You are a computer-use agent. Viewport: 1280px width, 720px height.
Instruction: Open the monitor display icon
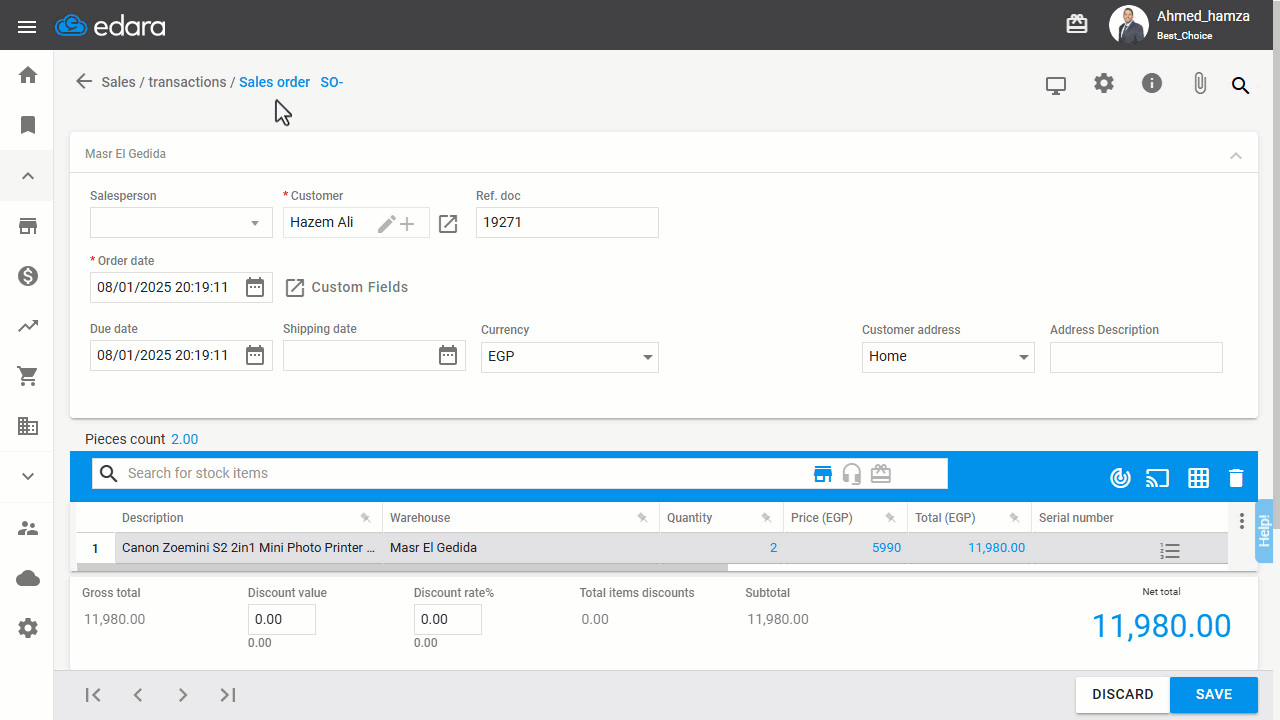coord(1056,85)
